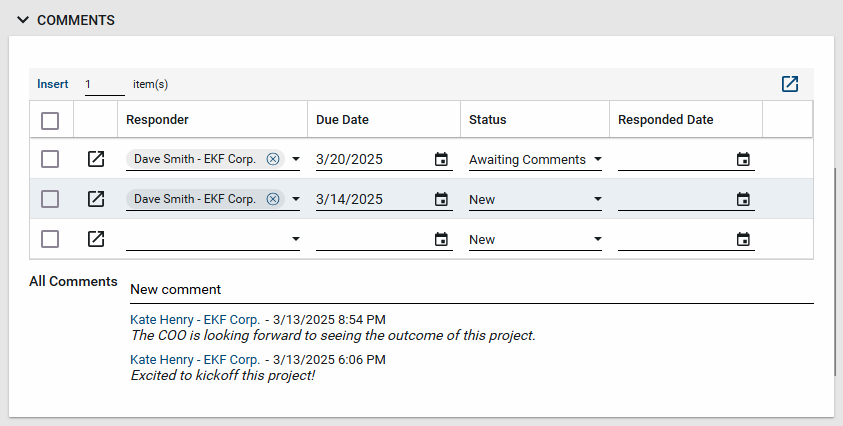843x426 pixels.
Task: Expand responder dropdown in the empty third row
Action: pos(295,239)
